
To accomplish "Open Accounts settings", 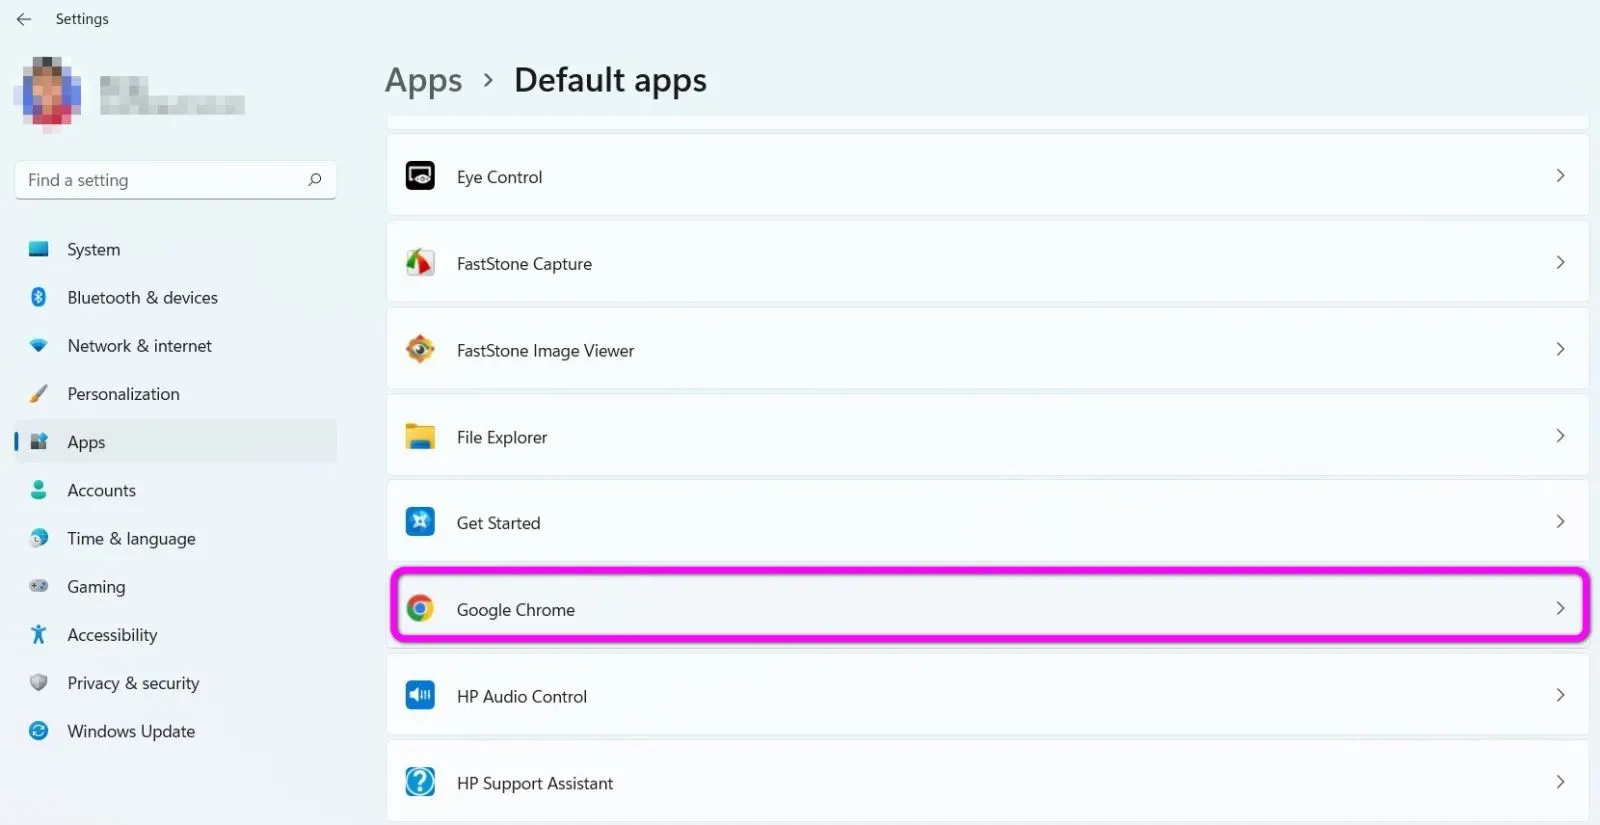I will point(176,490).
